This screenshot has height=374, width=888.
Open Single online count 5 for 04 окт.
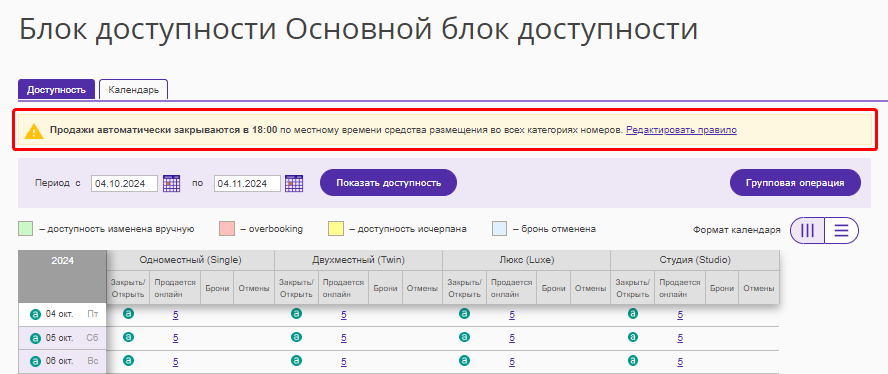176,315
